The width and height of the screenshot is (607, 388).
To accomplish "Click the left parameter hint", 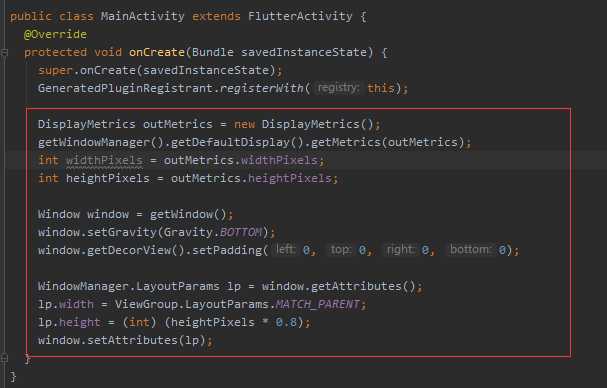I will pyautogui.click(x=285, y=250).
